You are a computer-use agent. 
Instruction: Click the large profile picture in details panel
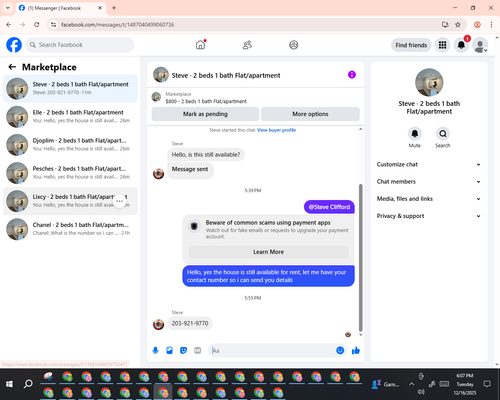point(429,83)
